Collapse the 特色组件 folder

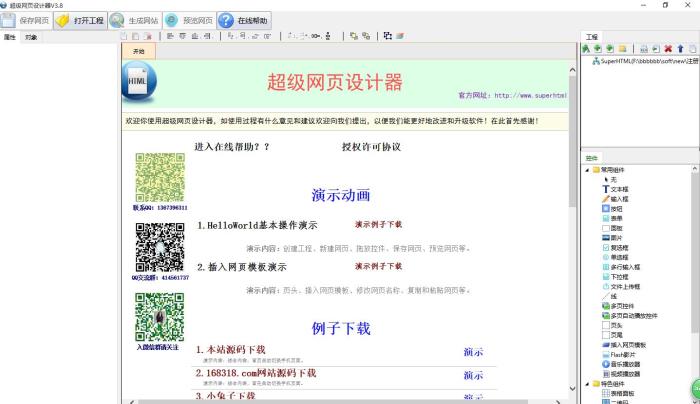pyautogui.click(x=587, y=384)
